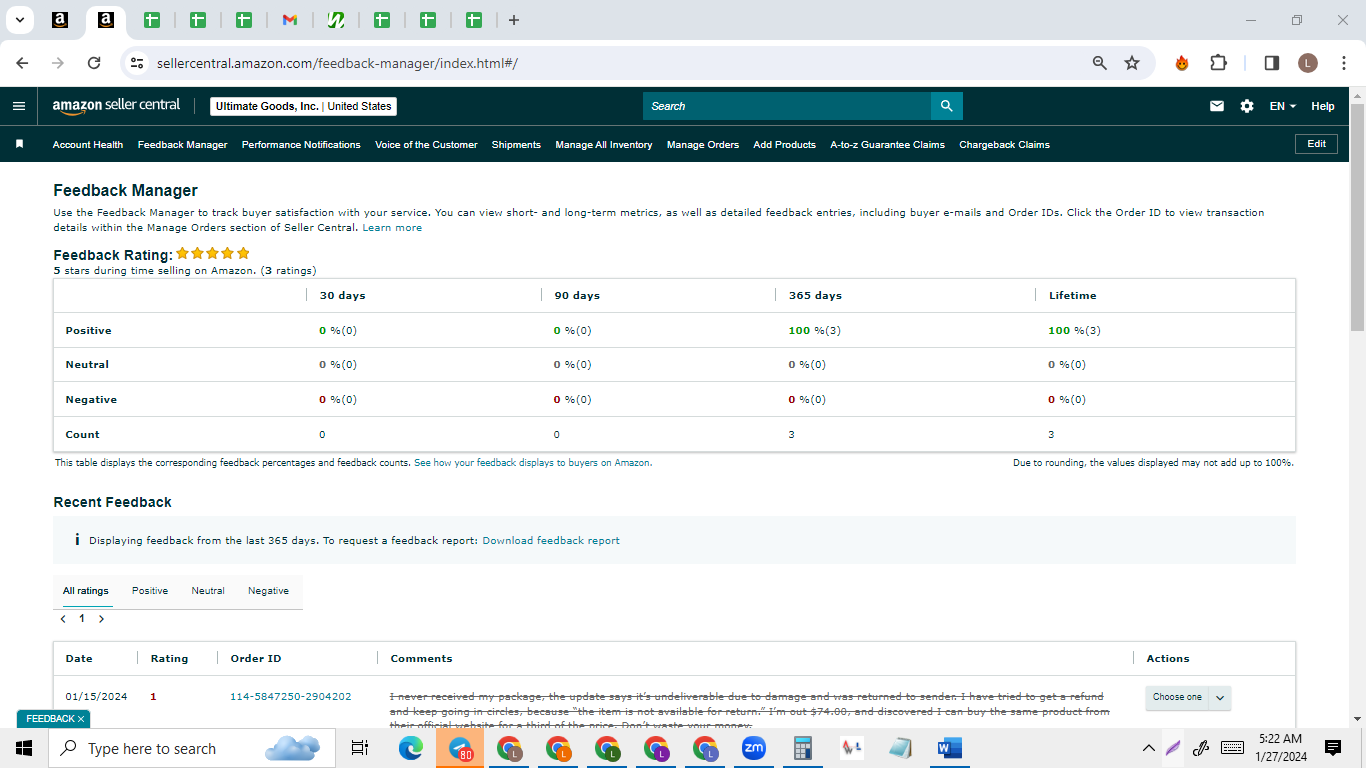View site information beside the URL

[138, 63]
